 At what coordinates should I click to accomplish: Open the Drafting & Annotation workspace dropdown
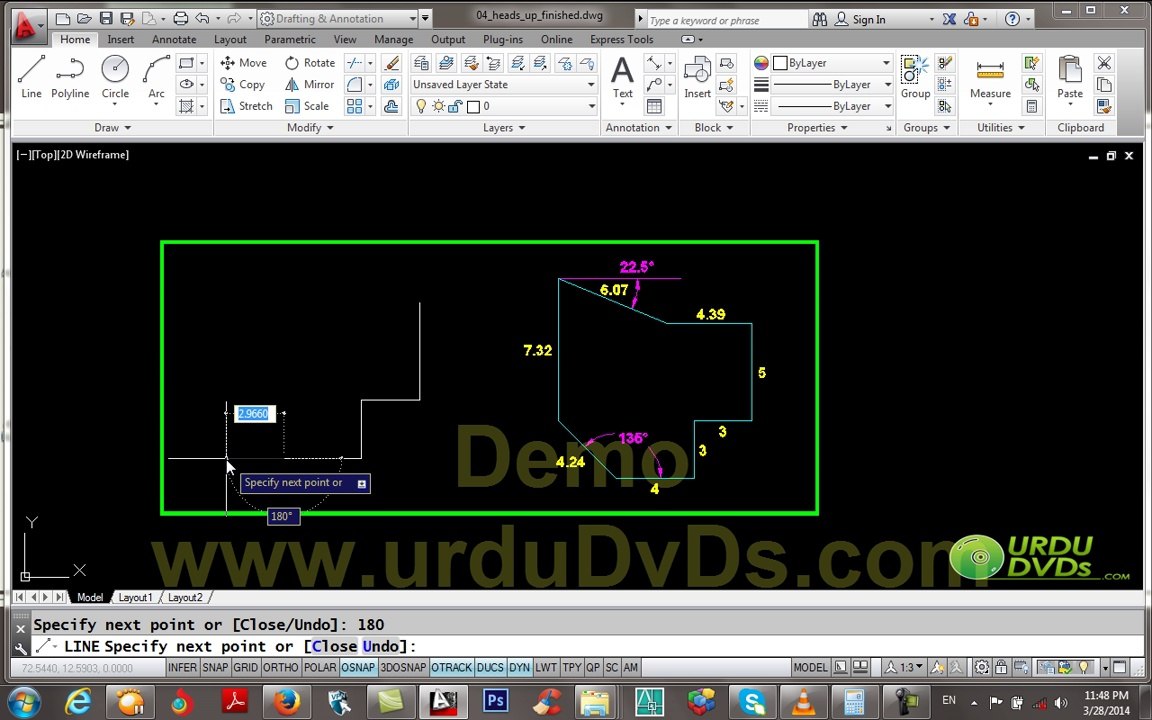337,18
